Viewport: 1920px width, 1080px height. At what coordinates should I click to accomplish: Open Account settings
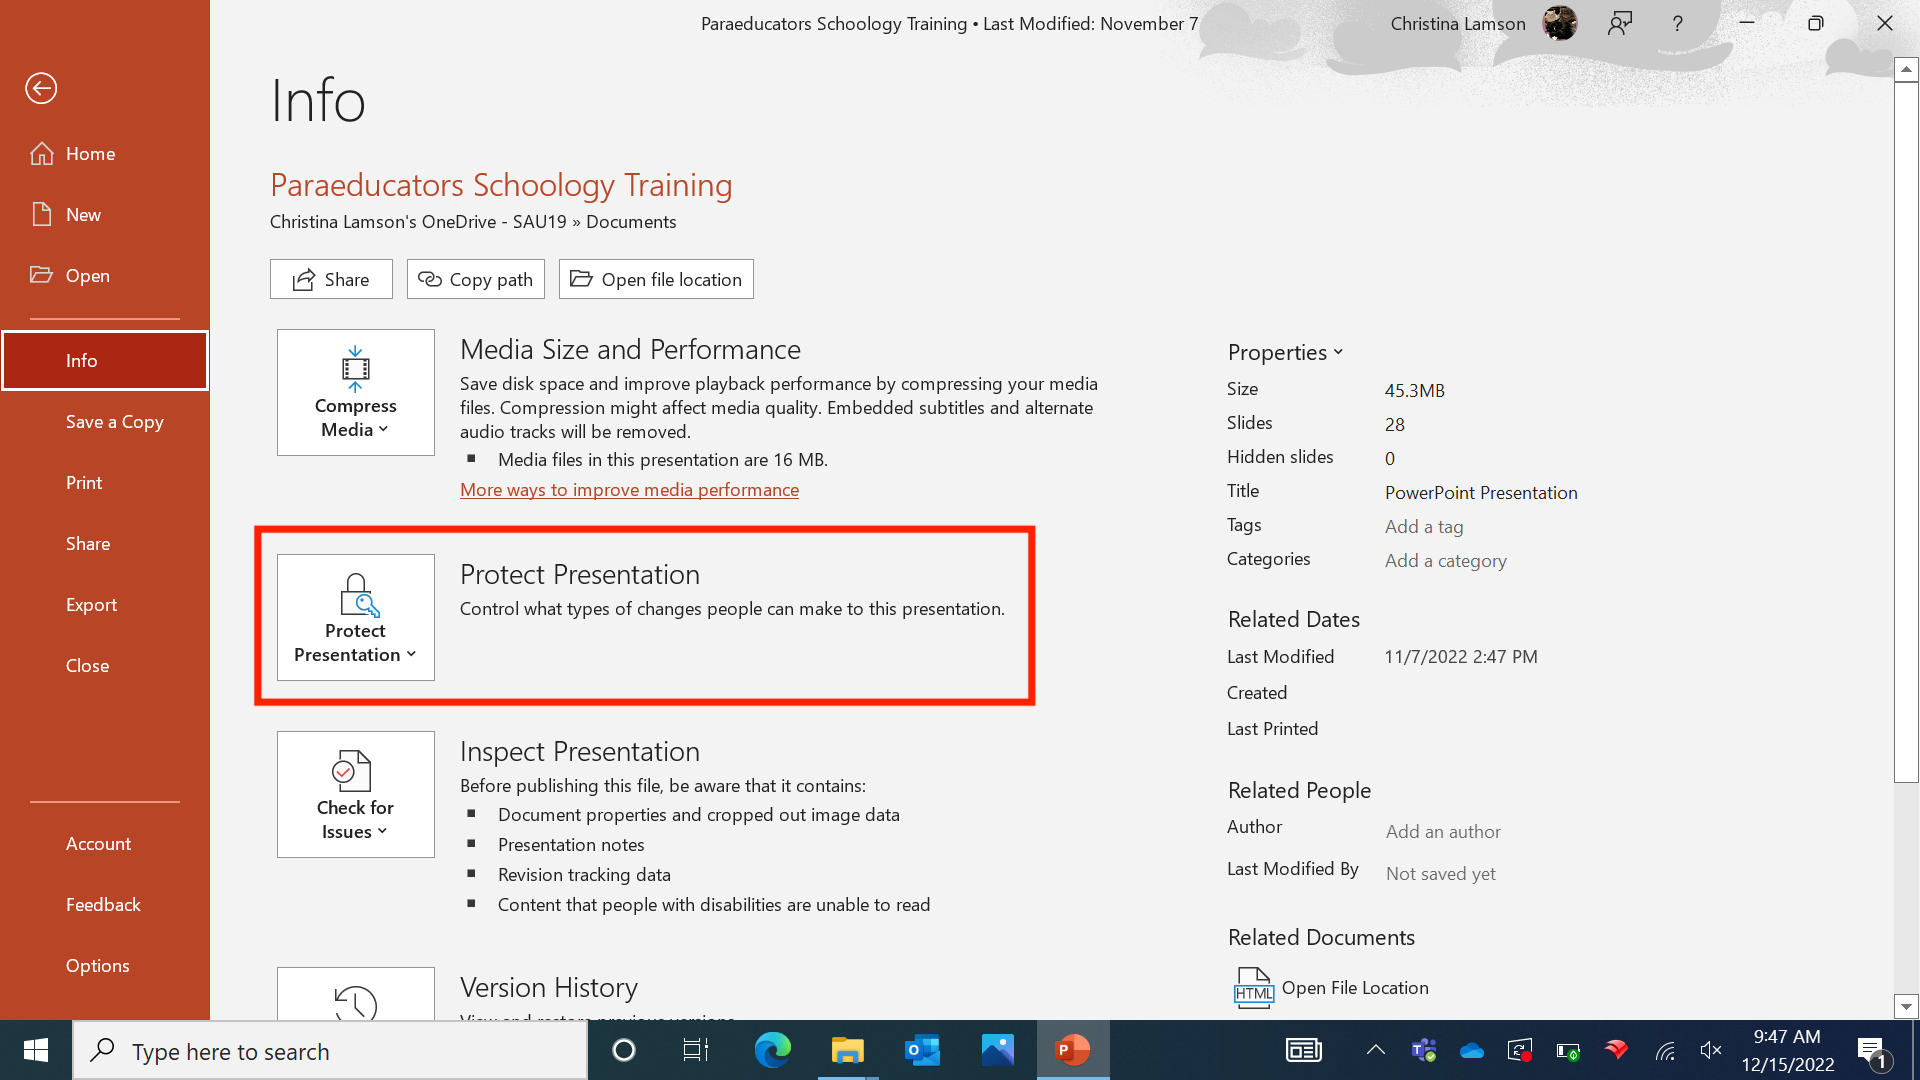[x=105, y=844]
